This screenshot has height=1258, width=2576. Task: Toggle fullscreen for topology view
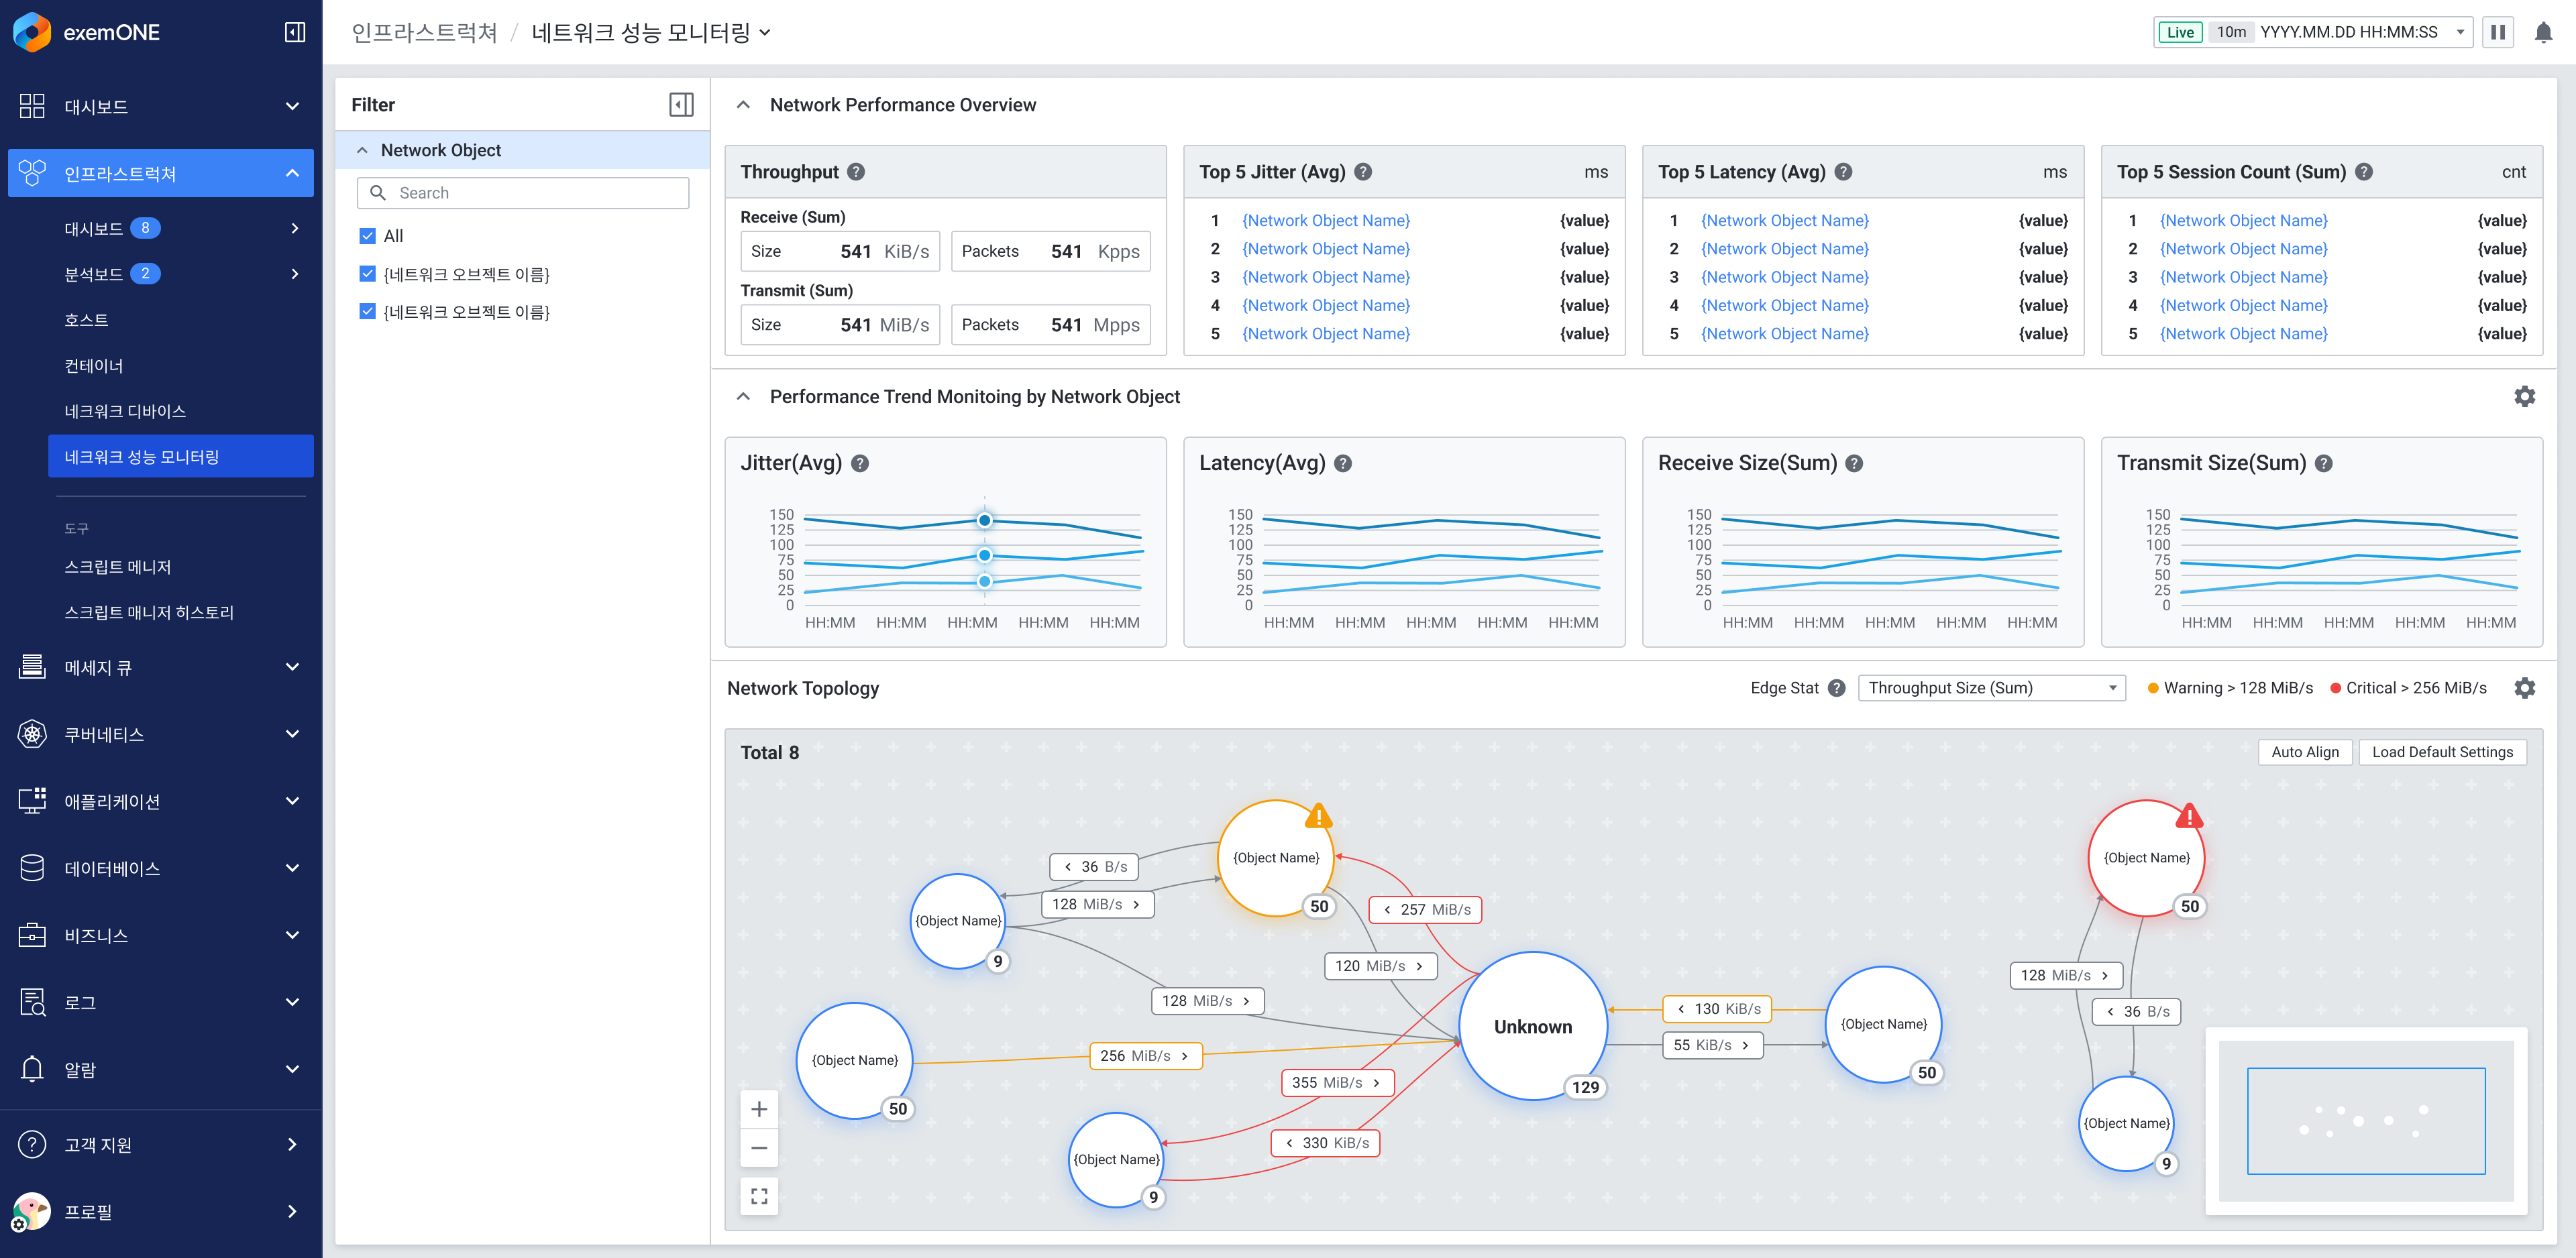[x=759, y=1196]
